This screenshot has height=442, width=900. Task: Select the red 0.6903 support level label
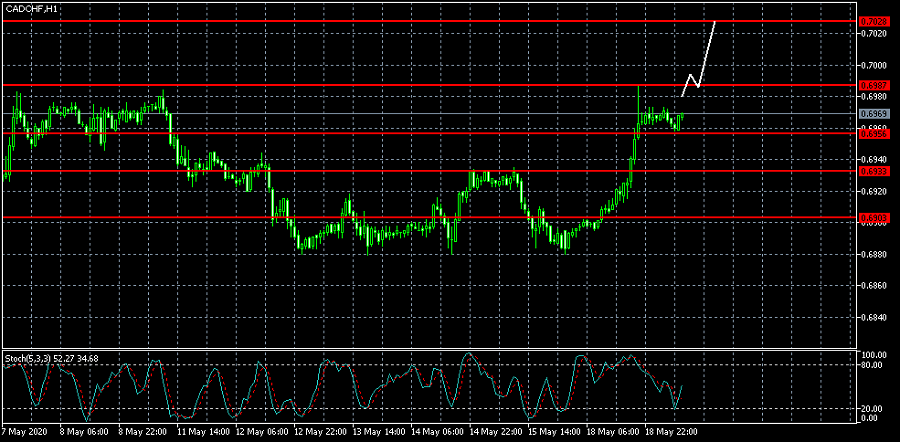click(873, 217)
